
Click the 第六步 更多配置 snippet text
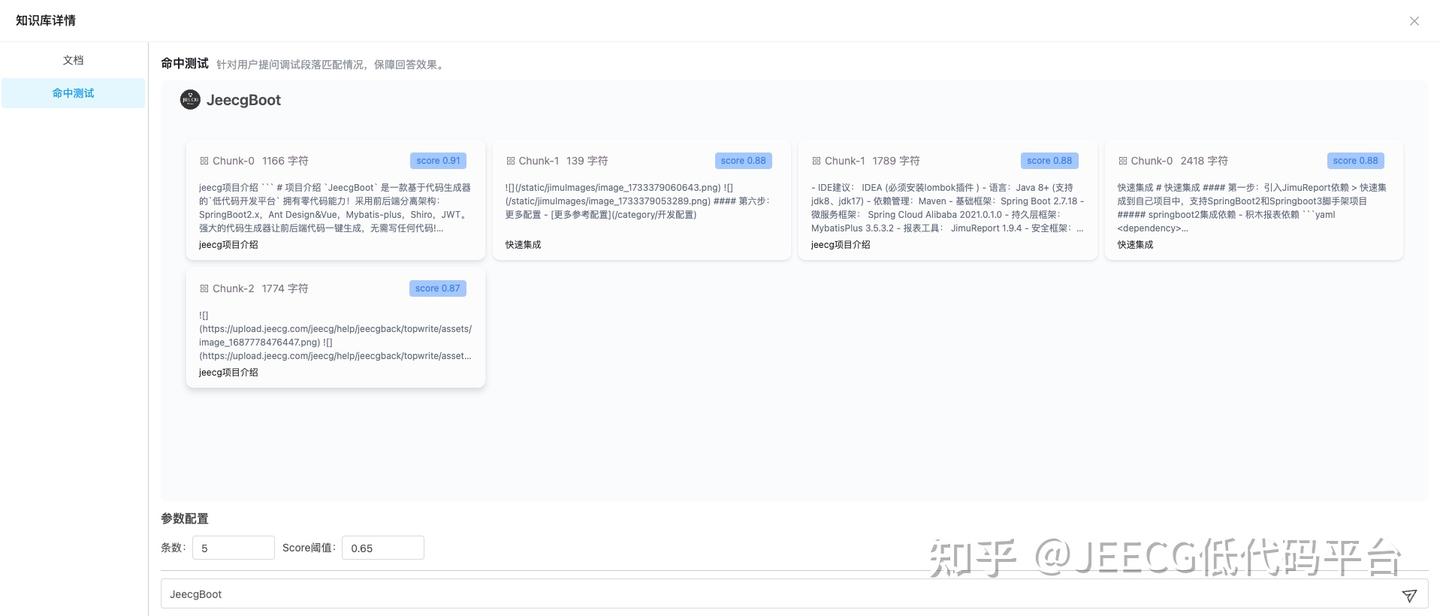click(638, 201)
